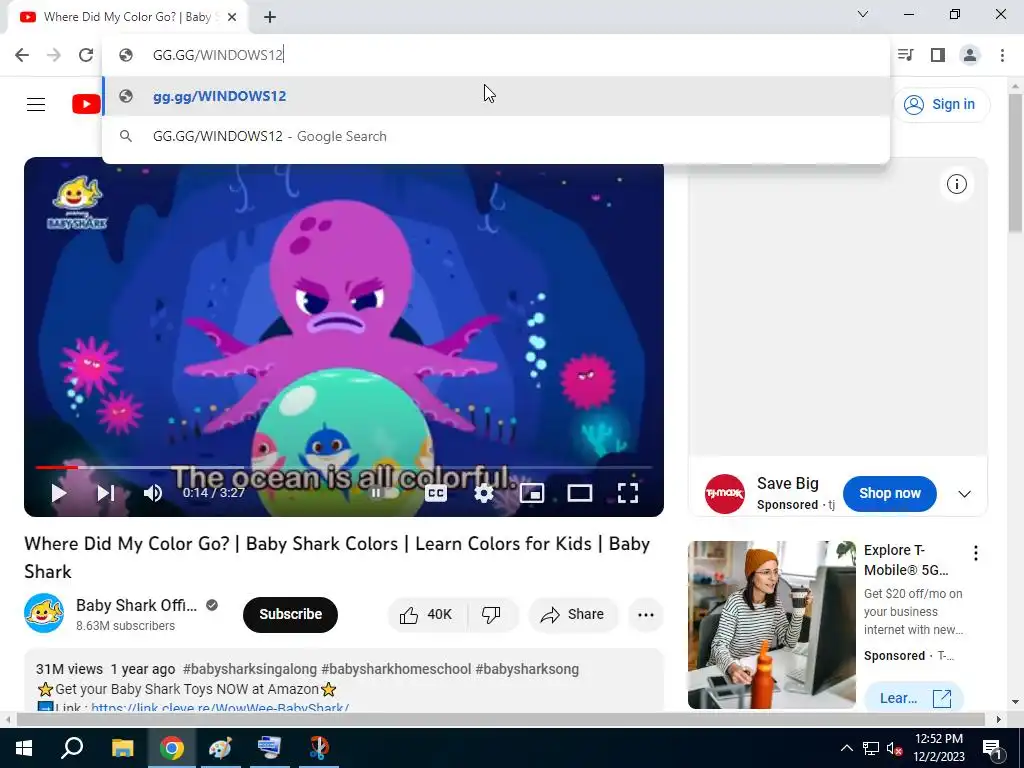Open File Explorer from the taskbar
This screenshot has width=1024, height=768.
coord(122,748)
